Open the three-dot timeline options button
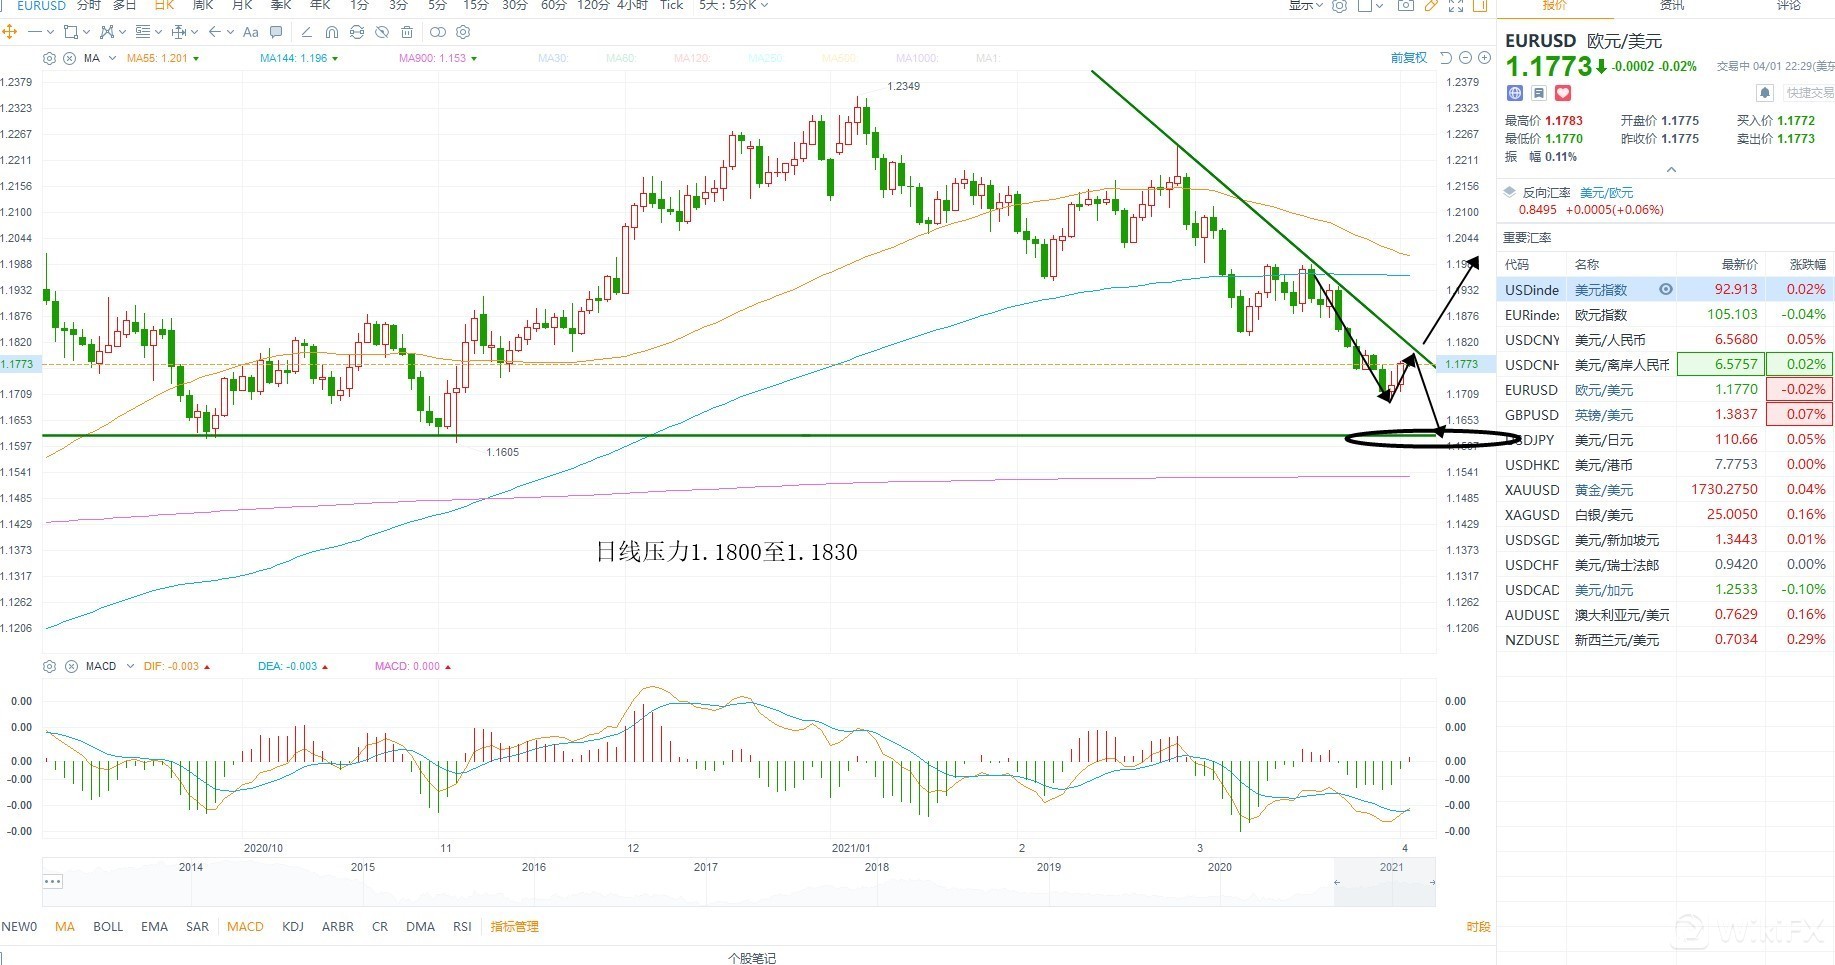Screen dimensions: 1835x965 pyautogui.click(x=53, y=881)
